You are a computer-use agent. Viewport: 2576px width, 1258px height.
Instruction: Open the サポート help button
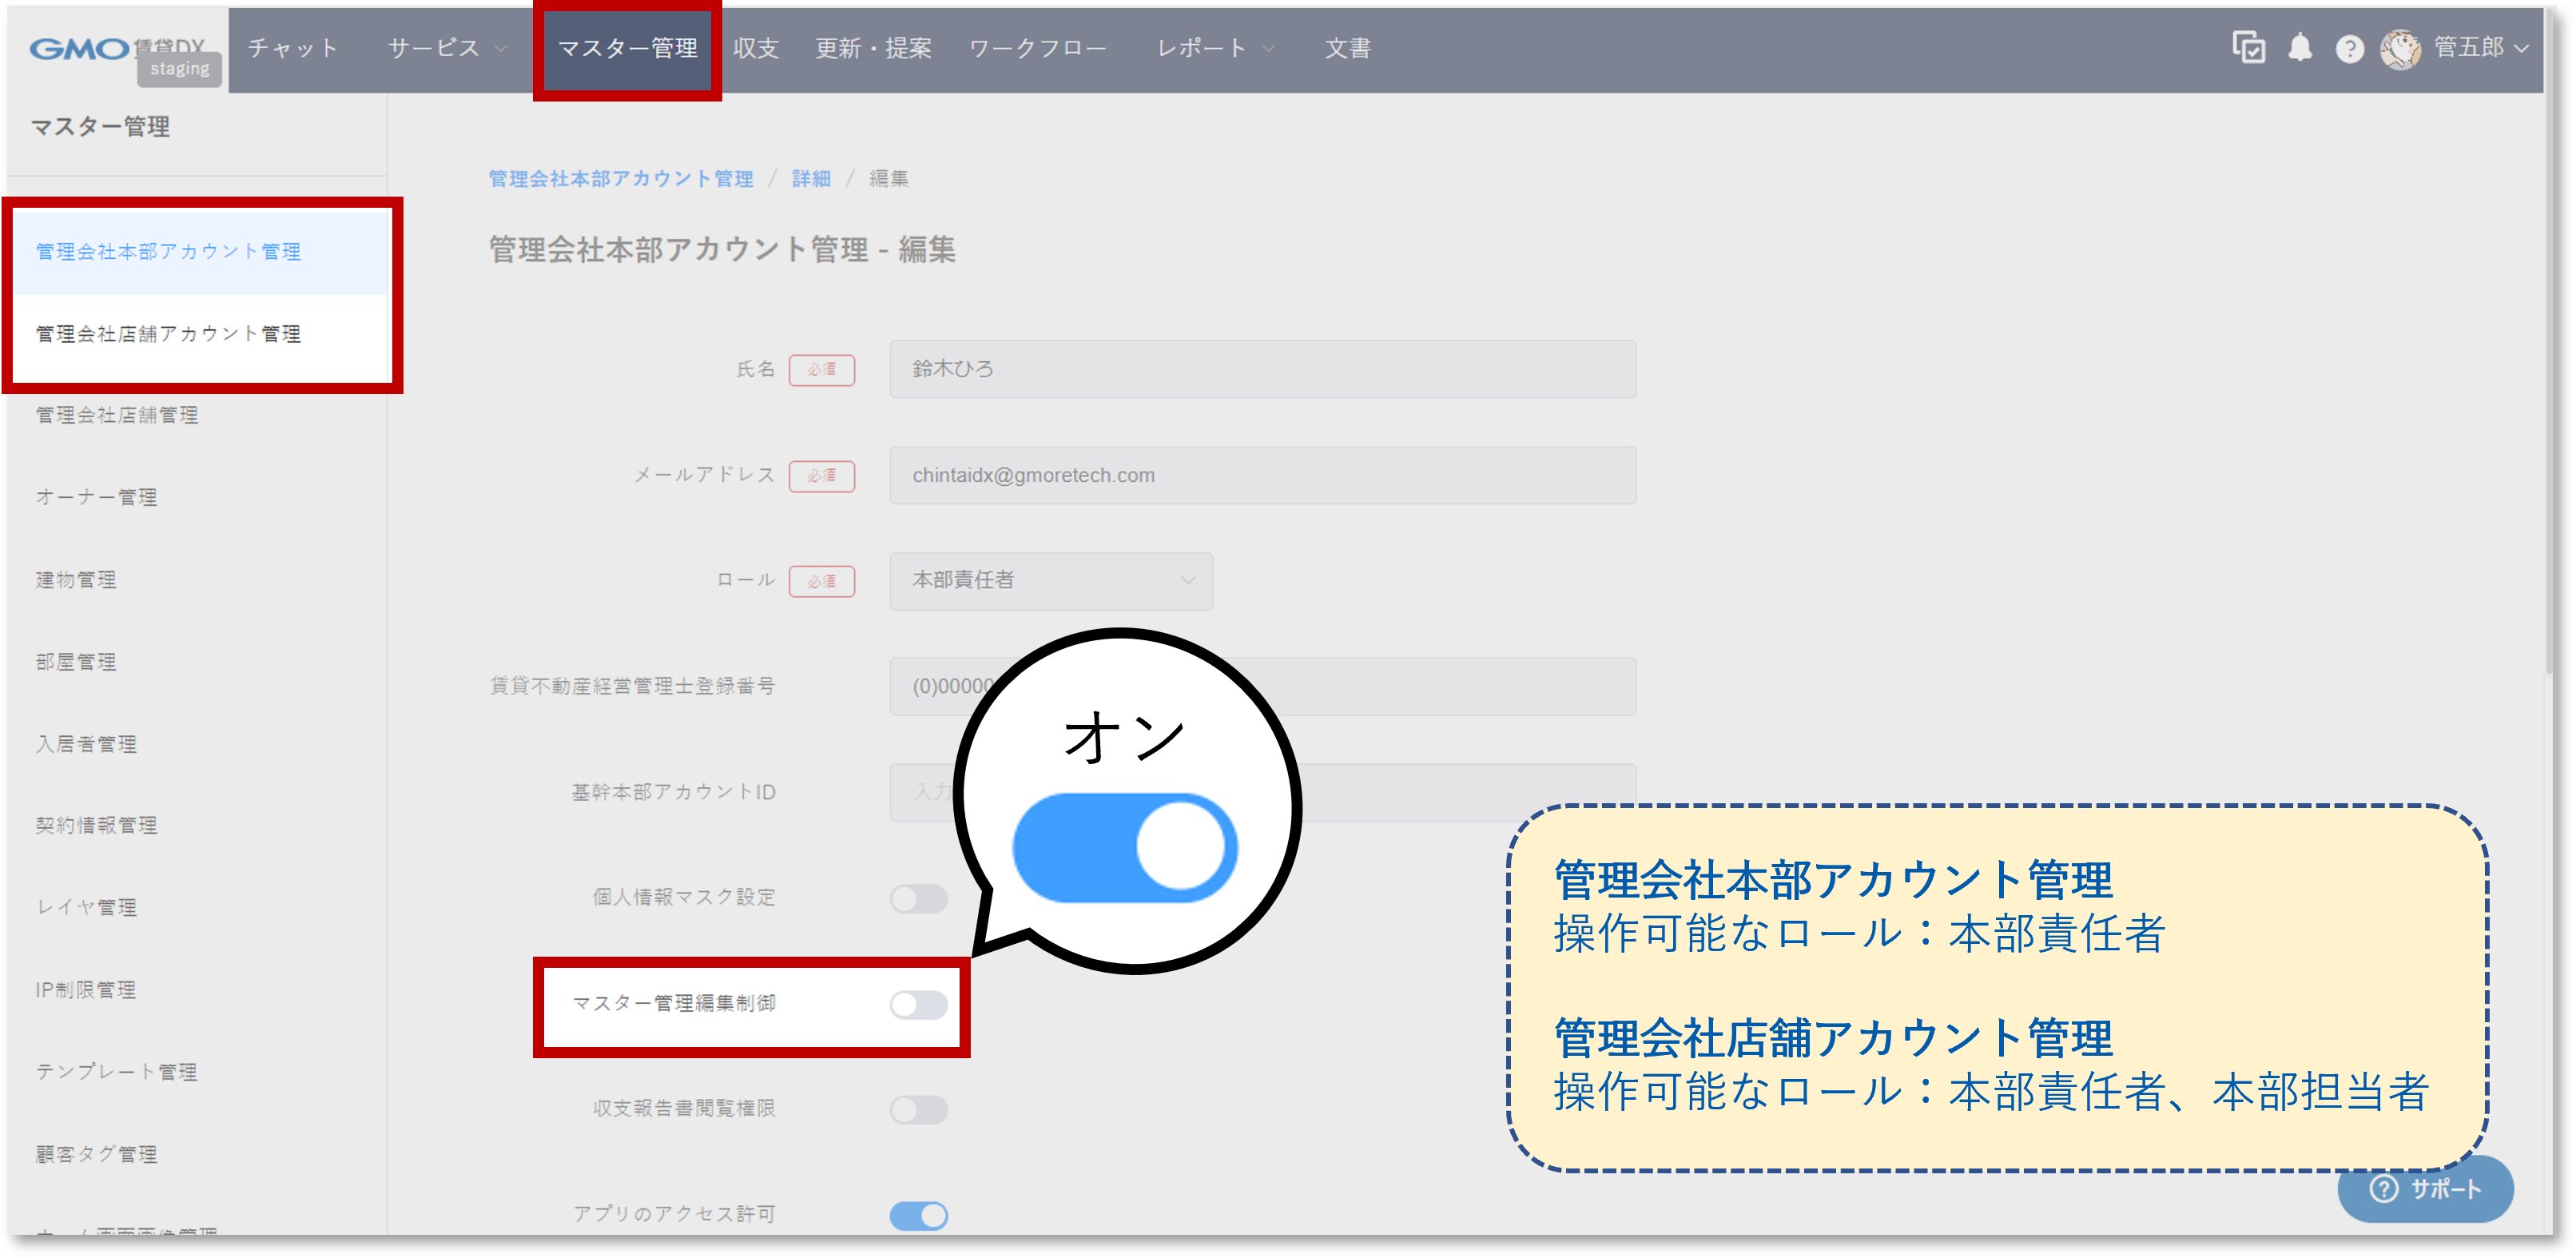tap(2425, 1189)
